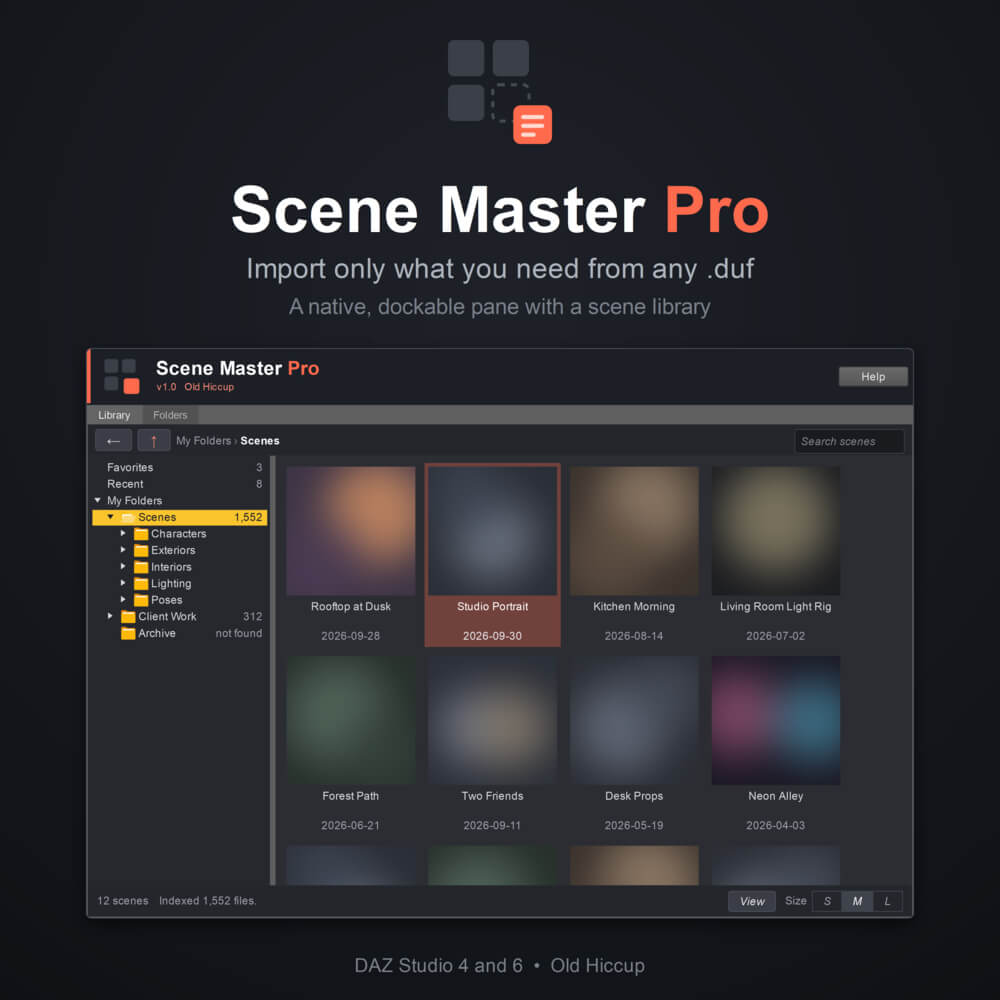Select the Archive folder row
This screenshot has height=1000, width=1000.
[180, 633]
